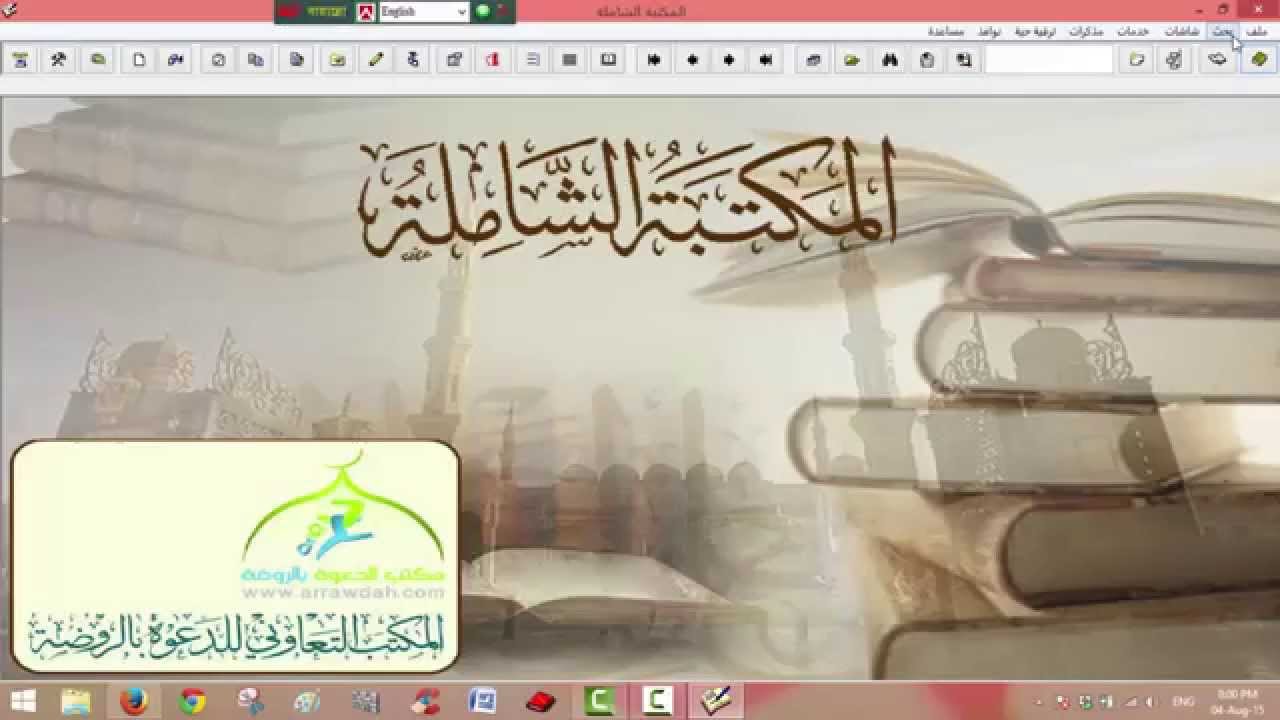Click the skip arrow next to open-book icon
The width and height of the screenshot is (1280, 720).
click(654, 60)
